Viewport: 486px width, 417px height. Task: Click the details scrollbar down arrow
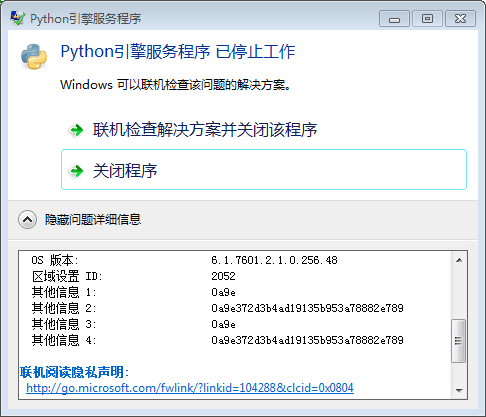point(459,390)
